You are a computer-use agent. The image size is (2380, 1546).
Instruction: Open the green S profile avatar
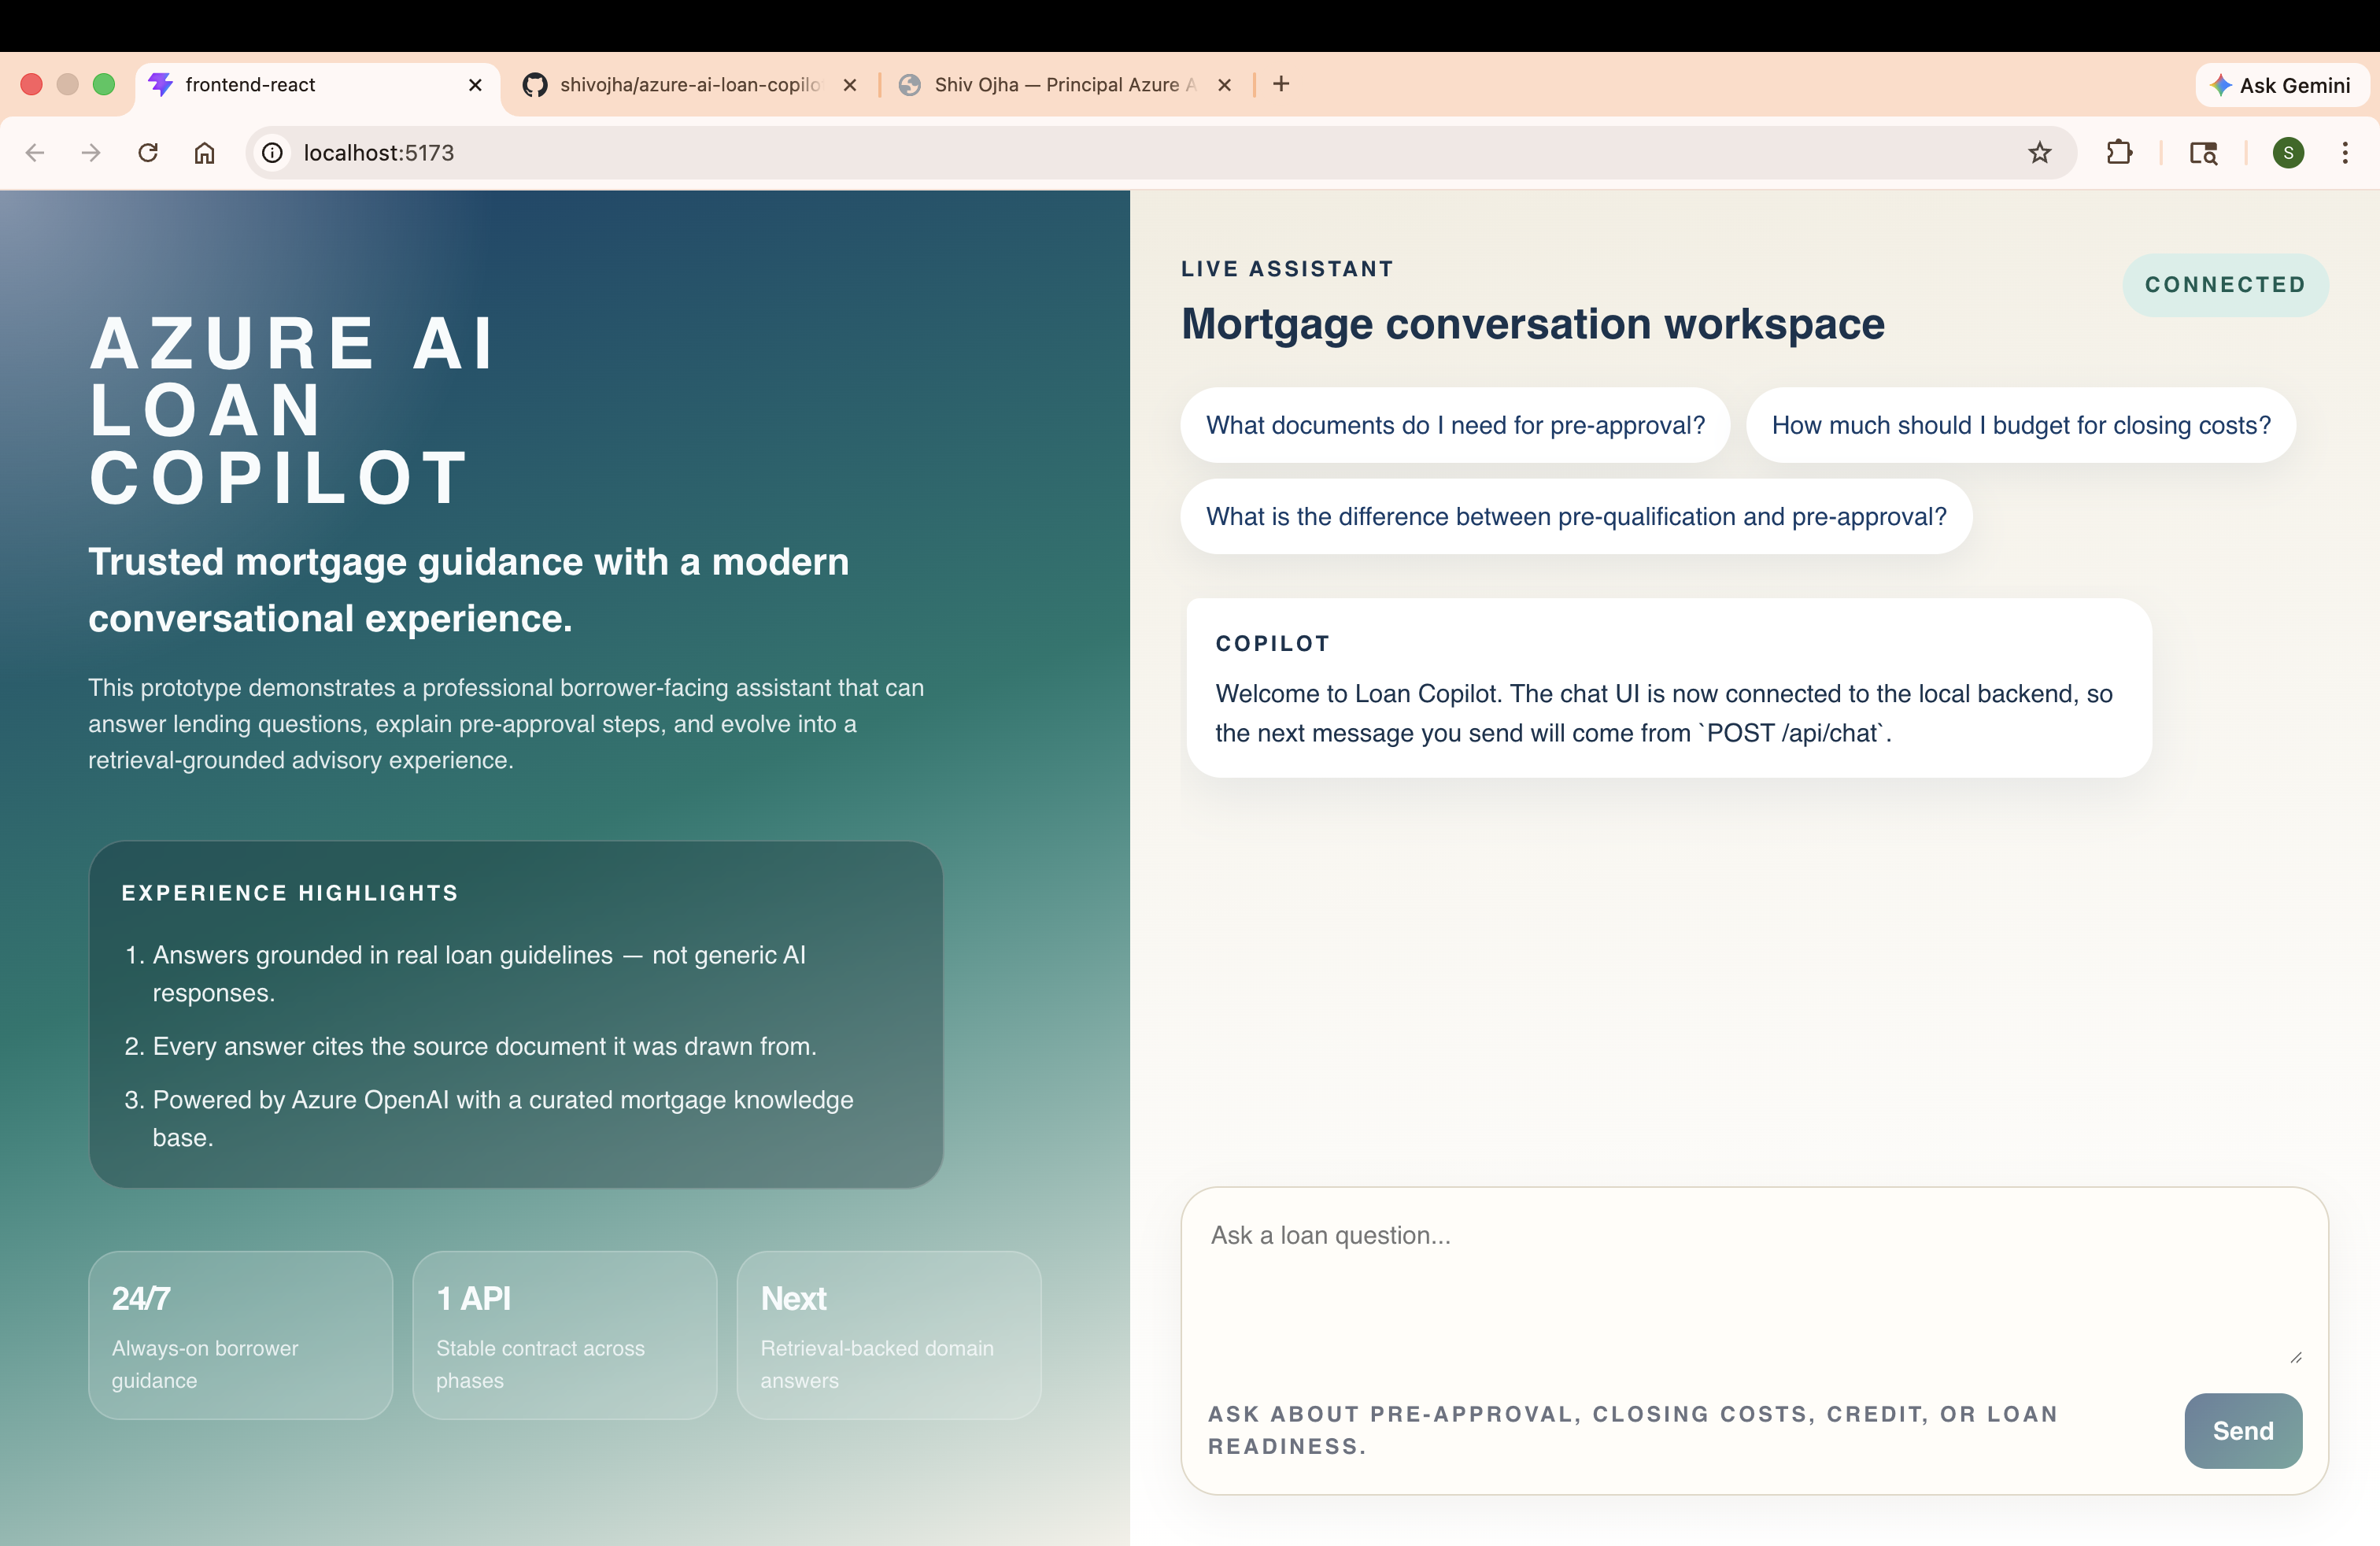2288,152
